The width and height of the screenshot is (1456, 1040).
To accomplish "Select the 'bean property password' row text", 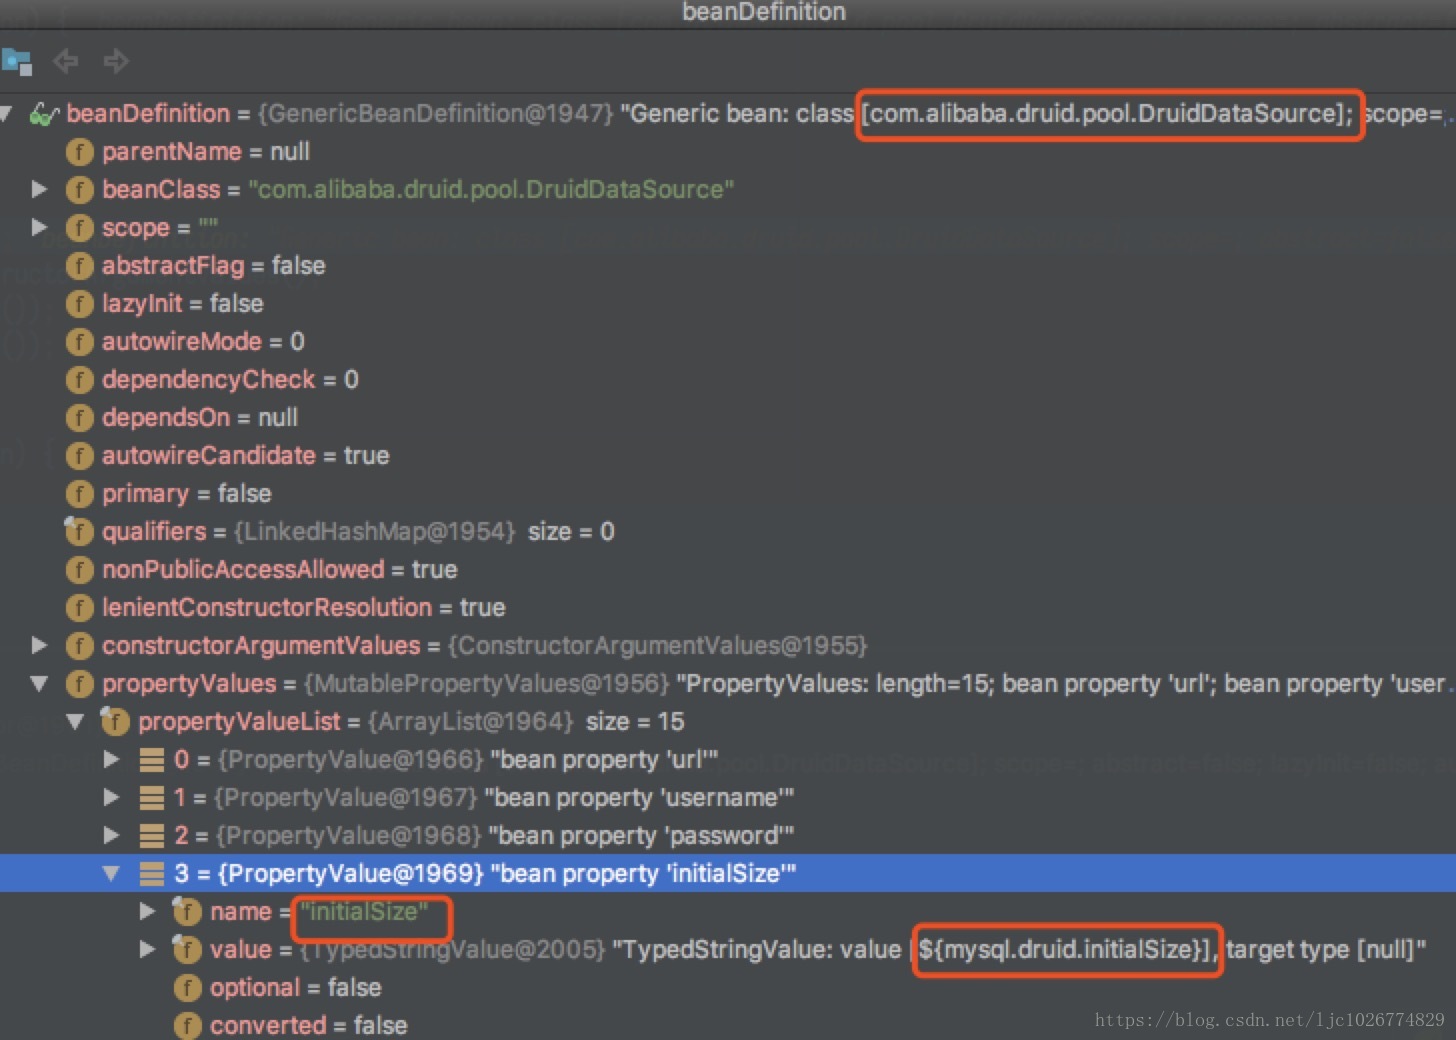I will tap(641, 836).
